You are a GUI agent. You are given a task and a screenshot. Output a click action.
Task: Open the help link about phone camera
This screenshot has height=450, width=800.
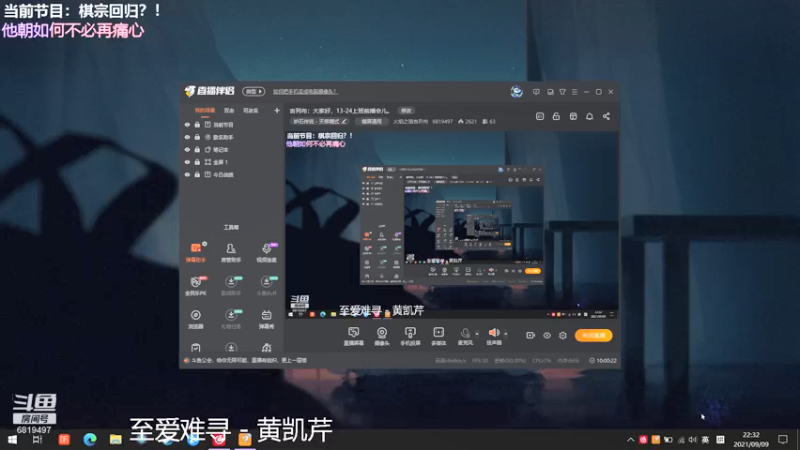click(305, 92)
